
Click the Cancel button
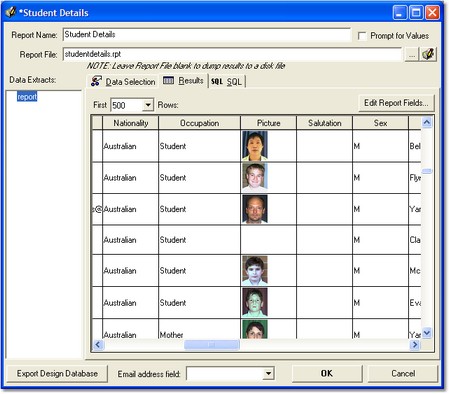pyautogui.click(x=403, y=373)
